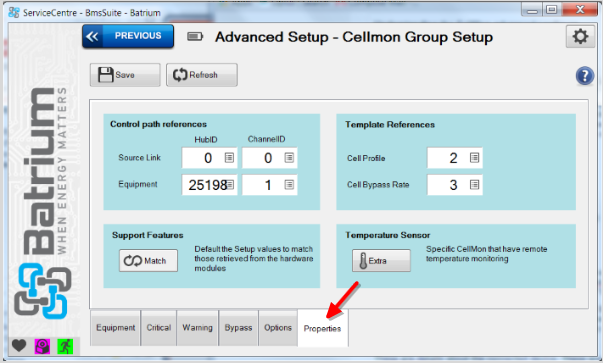603x363 pixels.
Task: Open the Source Link HubID picker icon
Action: pyautogui.click(x=229, y=158)
